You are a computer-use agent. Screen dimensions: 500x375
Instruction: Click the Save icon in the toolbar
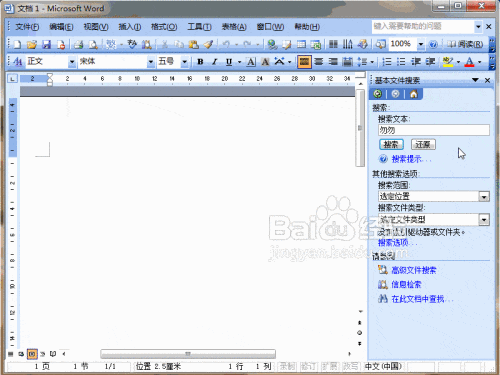[46, 44]
